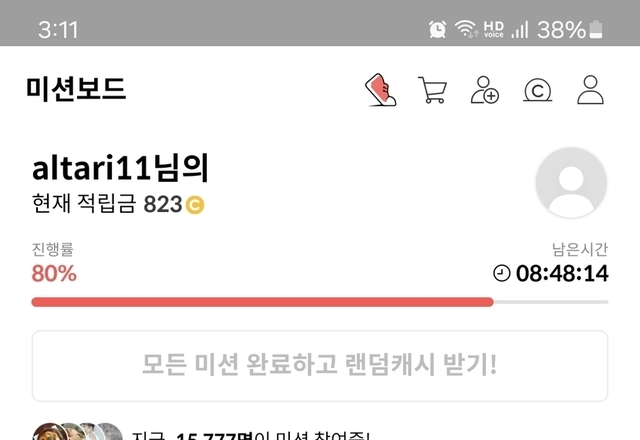Tap the alarm icon in status bar
640x440 pixels.
pyautogui.click(x=437, y=29)
